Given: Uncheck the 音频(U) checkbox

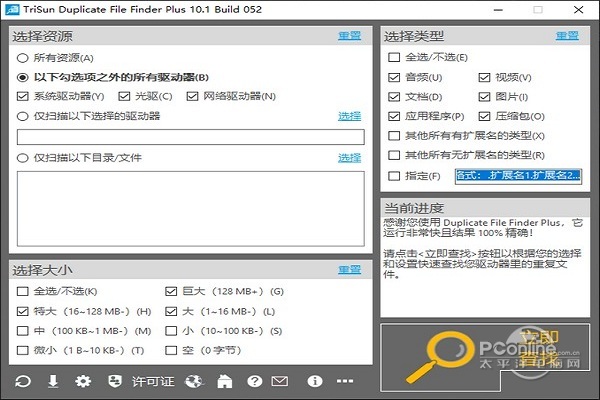Looking at the screenshot, I should click(394, 77).
